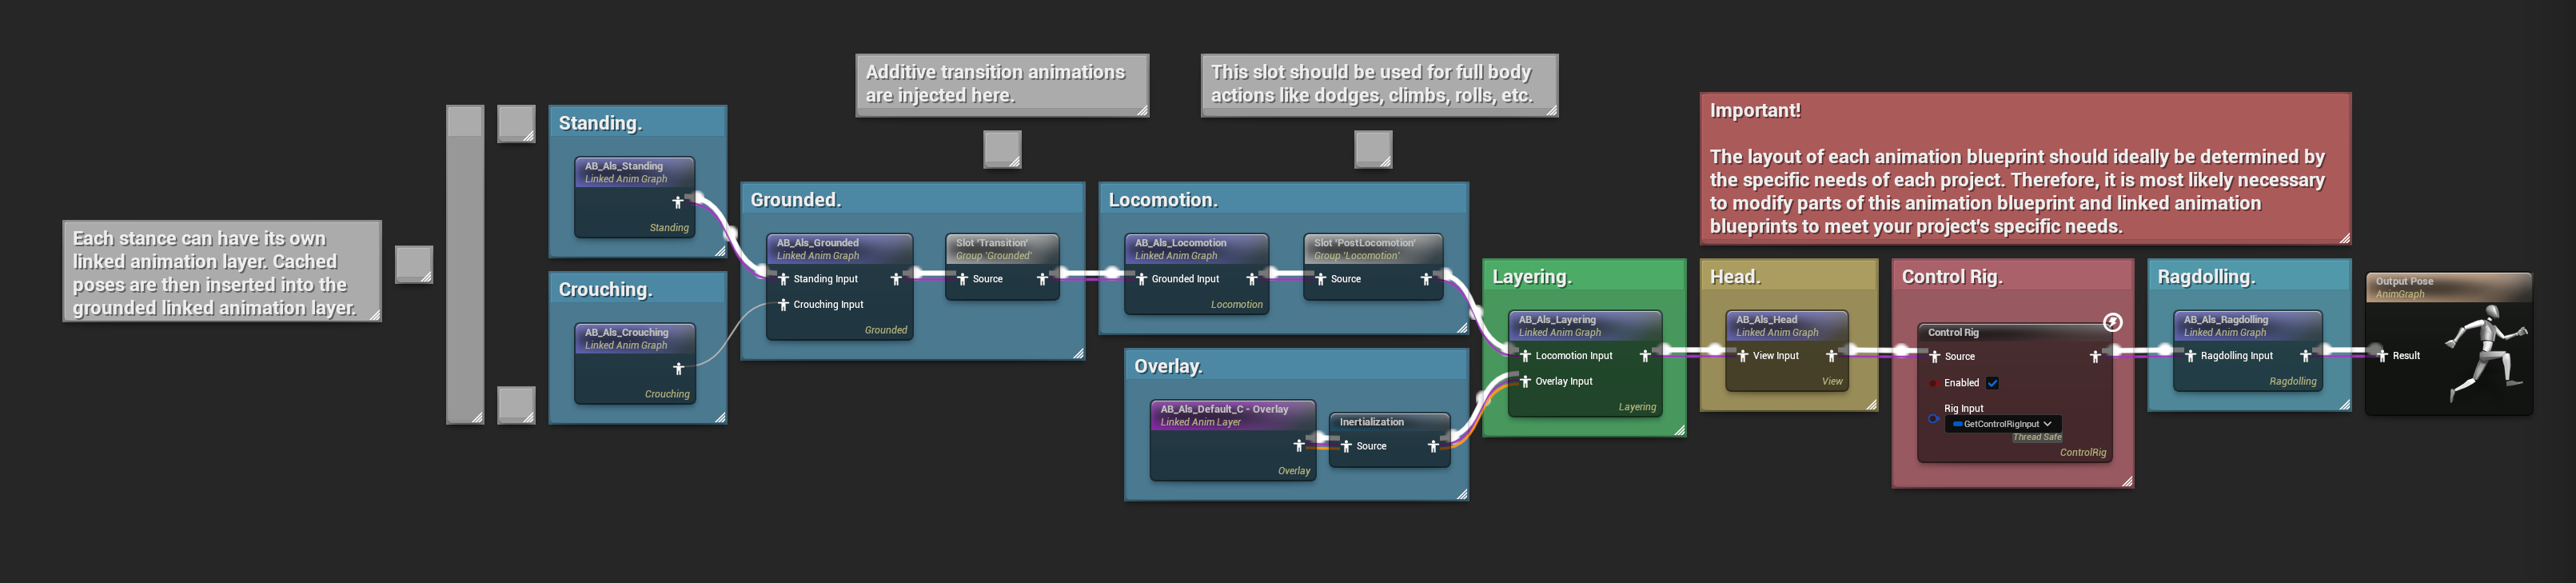Viewport: 2576px width, 583px height.
Task: Select the Slot 'PostLocomotion' node title
Action: click(1364, 243)
